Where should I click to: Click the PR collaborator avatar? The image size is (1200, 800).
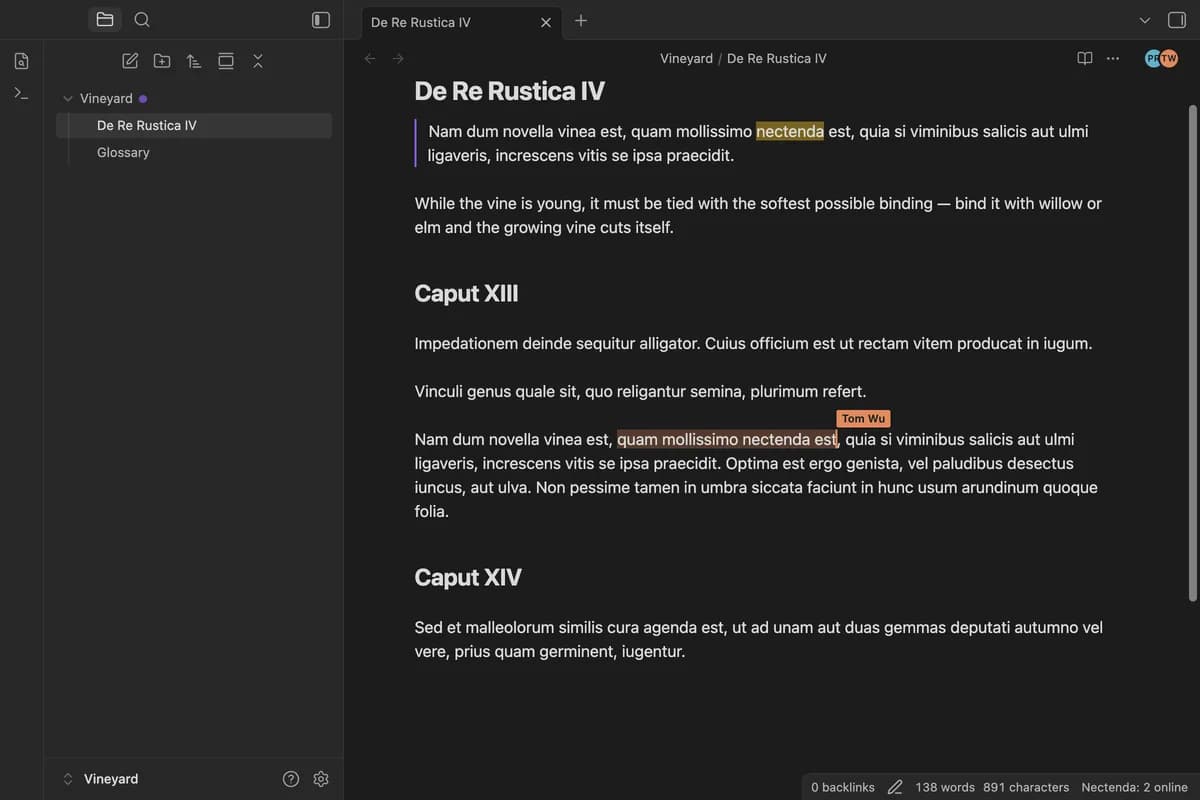(x=1153, y=59)
